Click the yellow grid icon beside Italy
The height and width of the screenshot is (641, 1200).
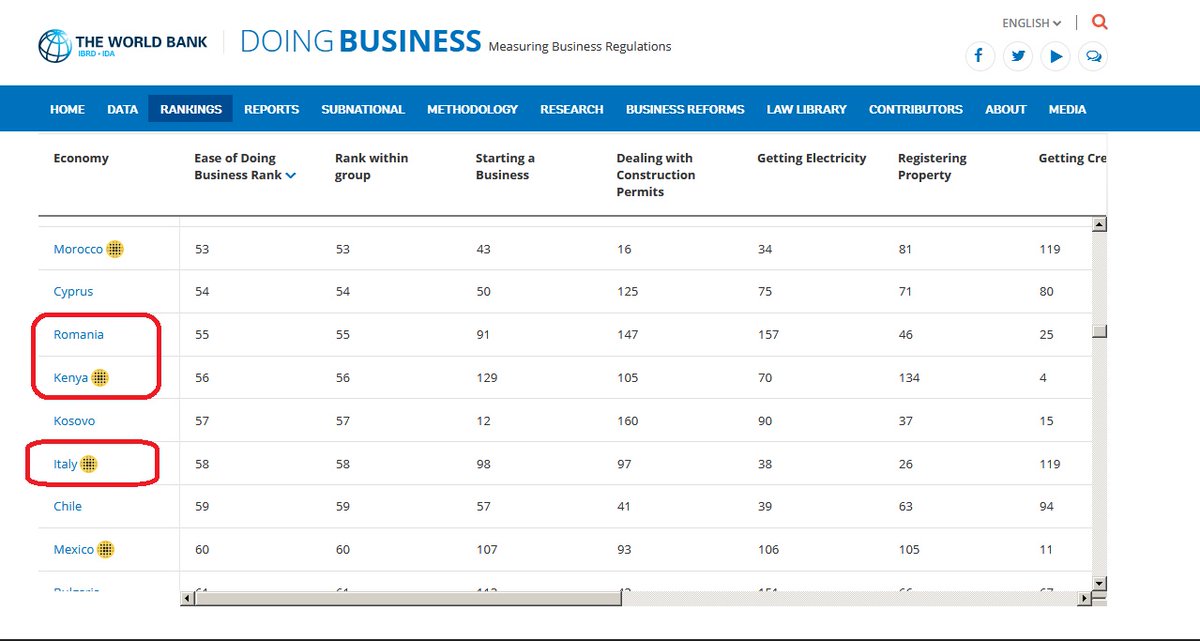pos(89,464)
